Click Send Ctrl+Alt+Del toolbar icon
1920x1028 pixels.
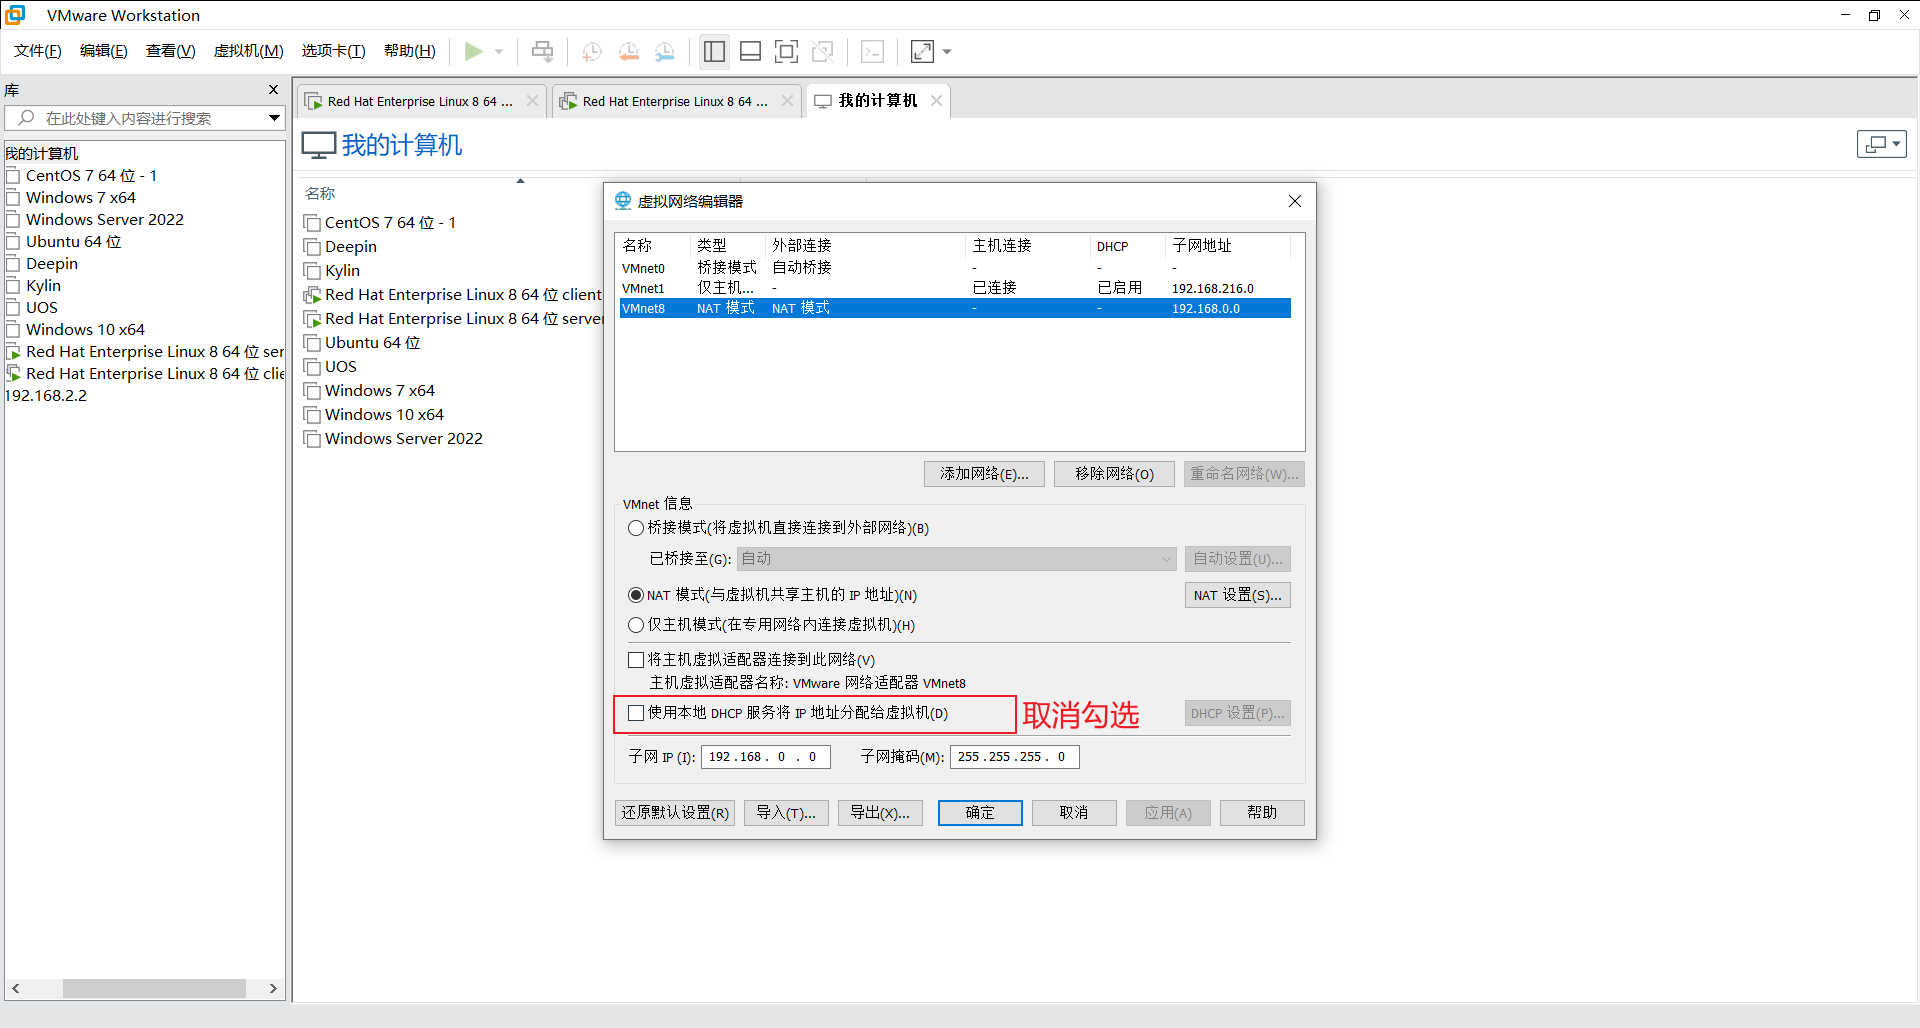point(542,51)
